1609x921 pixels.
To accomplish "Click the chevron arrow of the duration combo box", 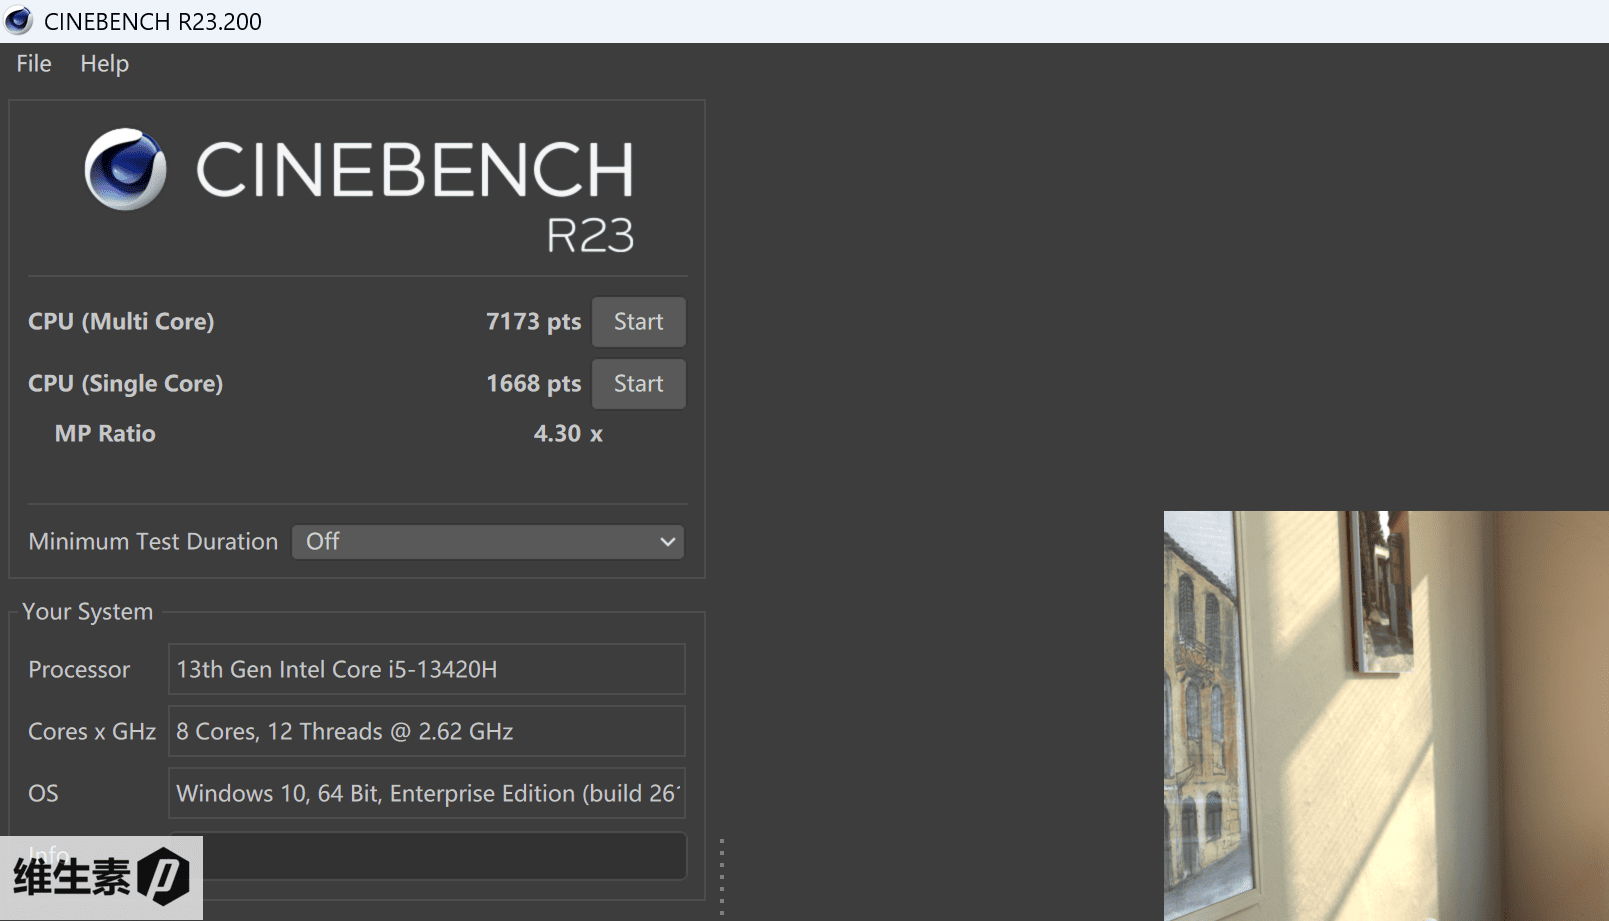I will coord(667,542).
